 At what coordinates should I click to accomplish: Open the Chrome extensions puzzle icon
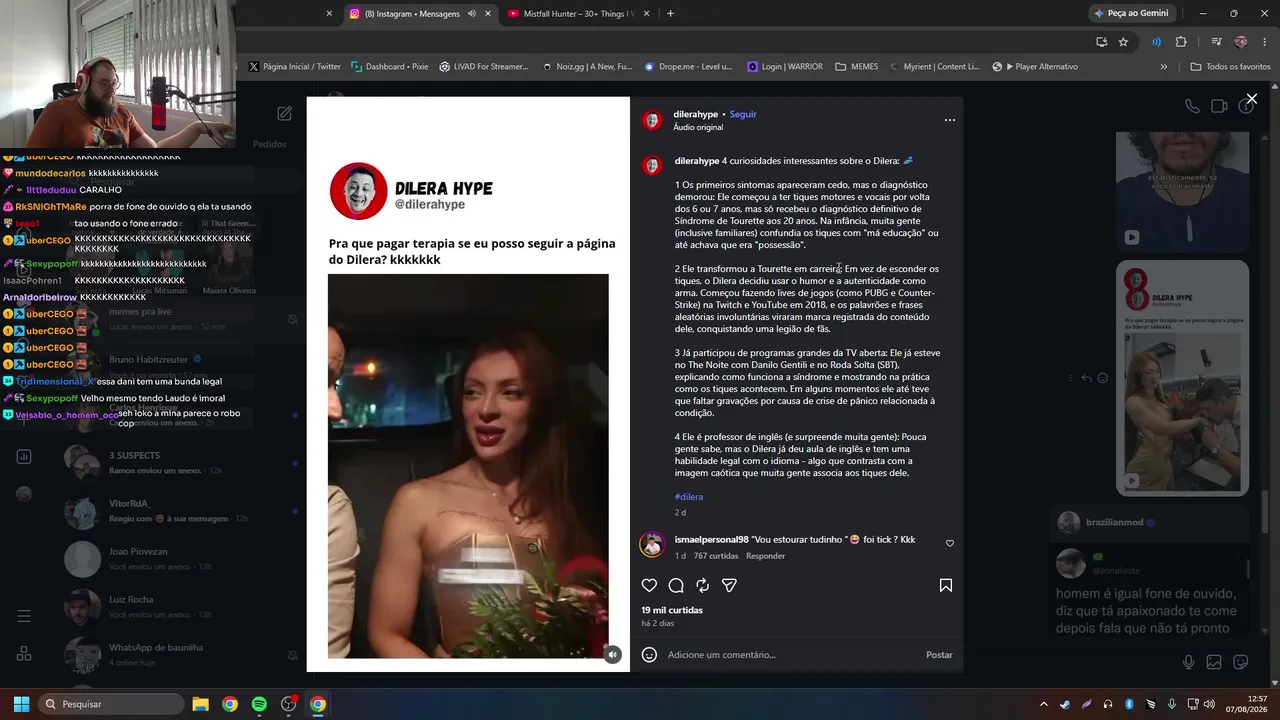[x=1181, y=42]
